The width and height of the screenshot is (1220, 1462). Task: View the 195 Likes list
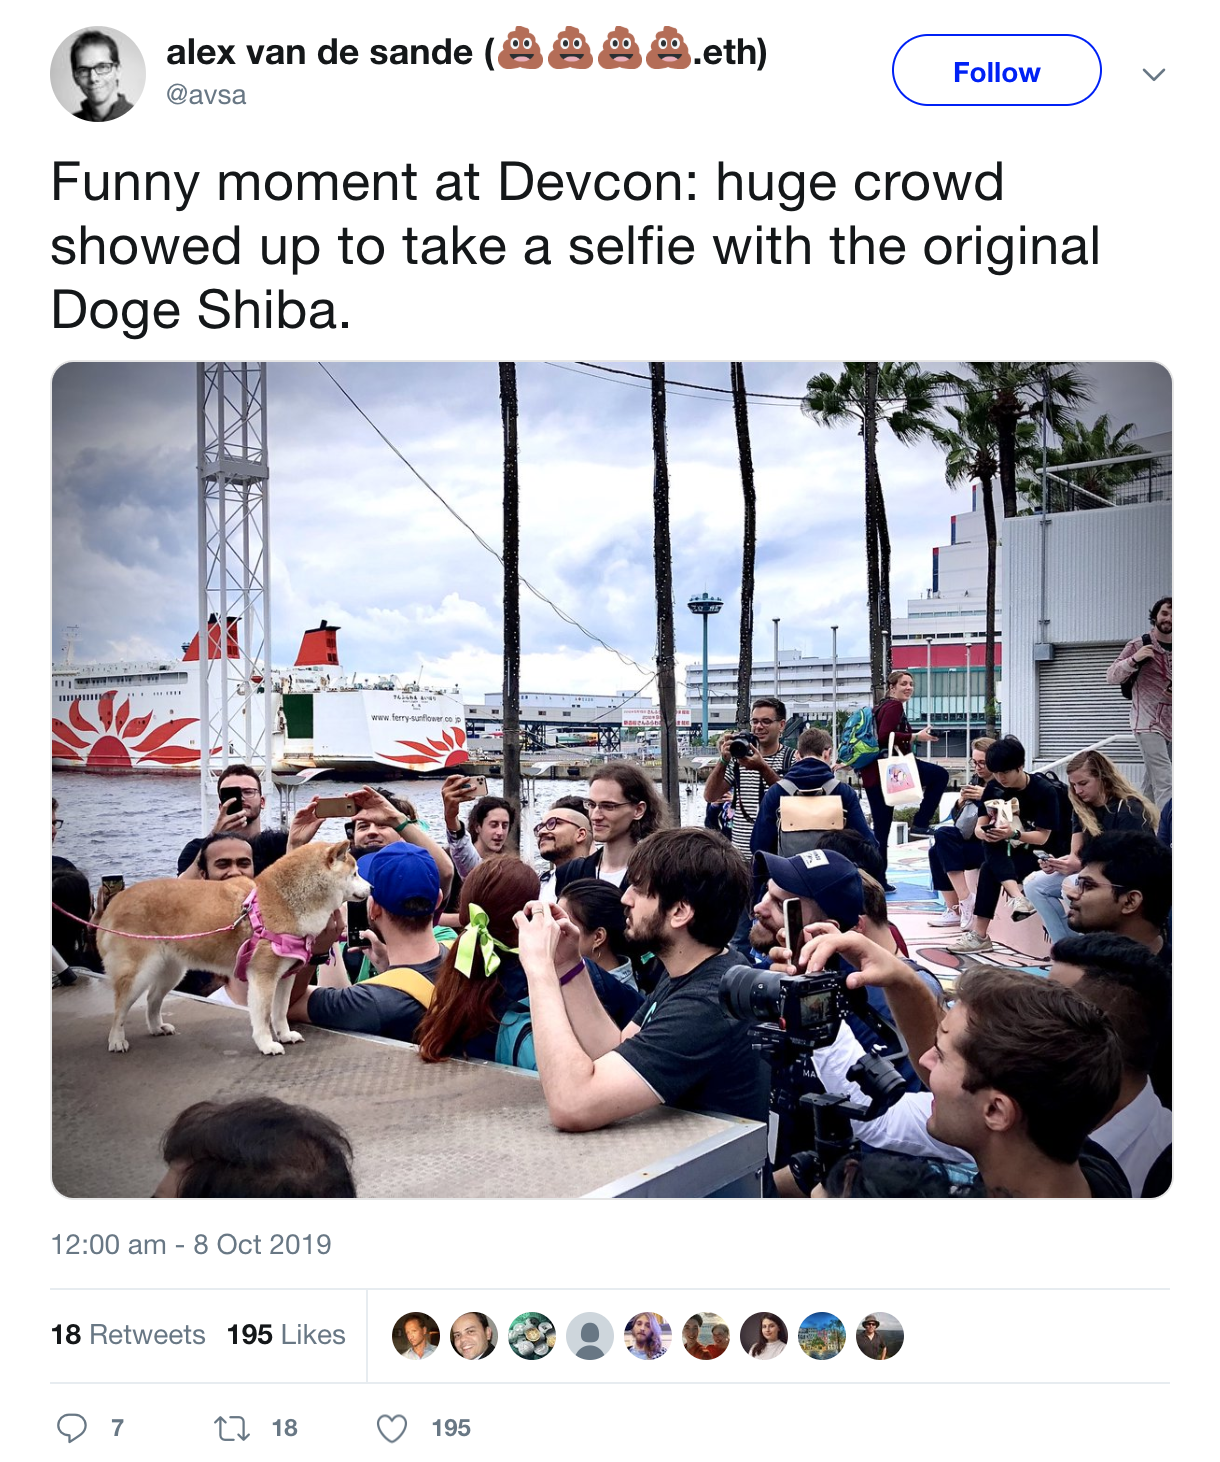(x=286, y=1335)
